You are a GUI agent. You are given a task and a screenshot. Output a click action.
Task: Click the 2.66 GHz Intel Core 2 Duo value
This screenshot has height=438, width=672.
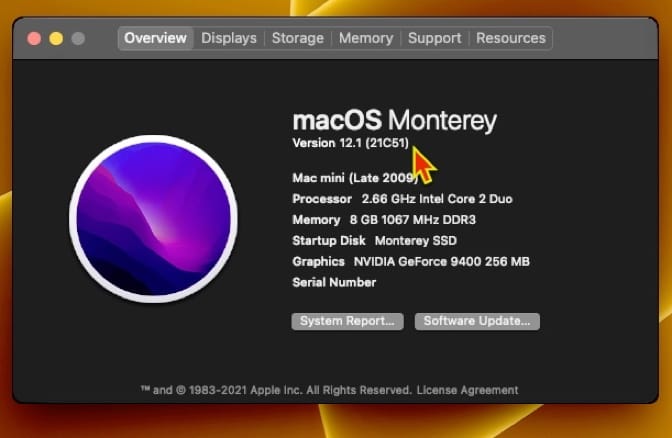pyautogui.click(x=437, y=199)
